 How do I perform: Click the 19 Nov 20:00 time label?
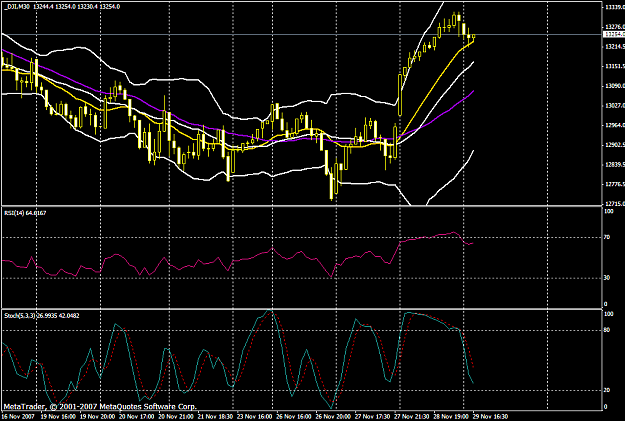[x=97, y=417]
